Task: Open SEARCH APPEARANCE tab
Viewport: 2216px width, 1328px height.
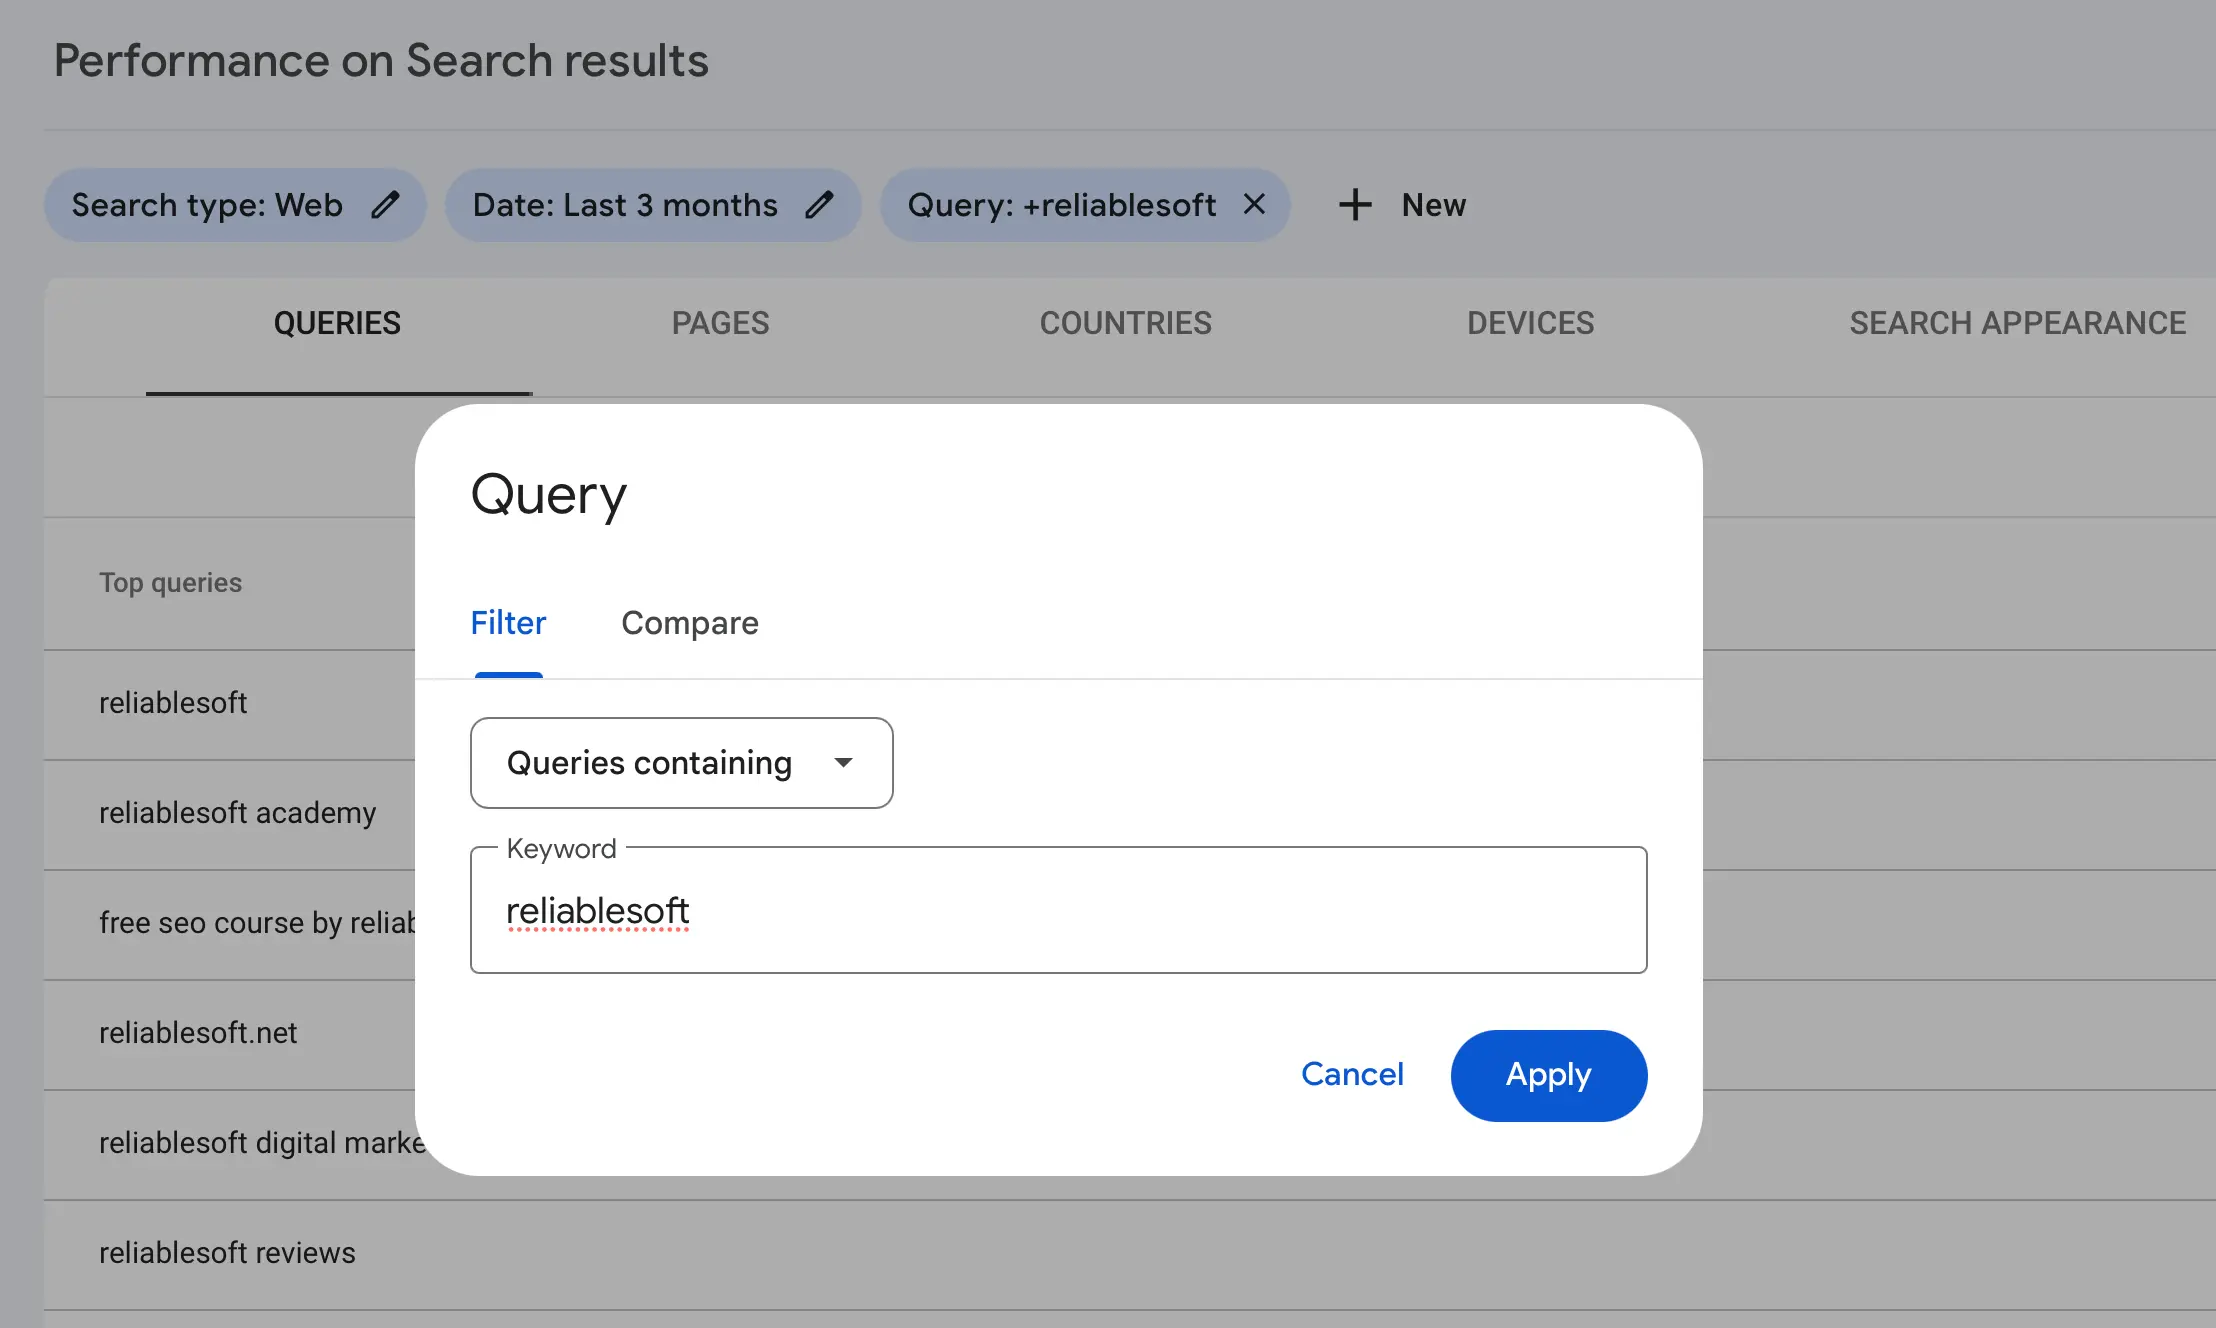Action: pyautogui.click(x=2016, y=323)
